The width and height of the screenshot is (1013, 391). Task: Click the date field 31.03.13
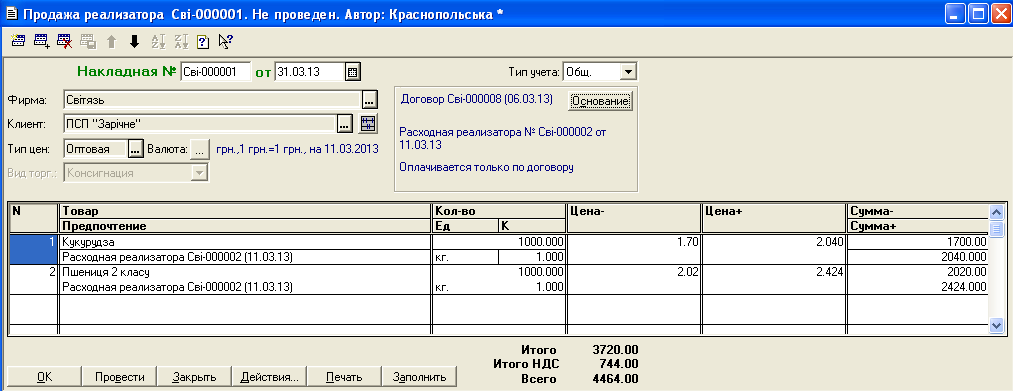click(309, 72)
